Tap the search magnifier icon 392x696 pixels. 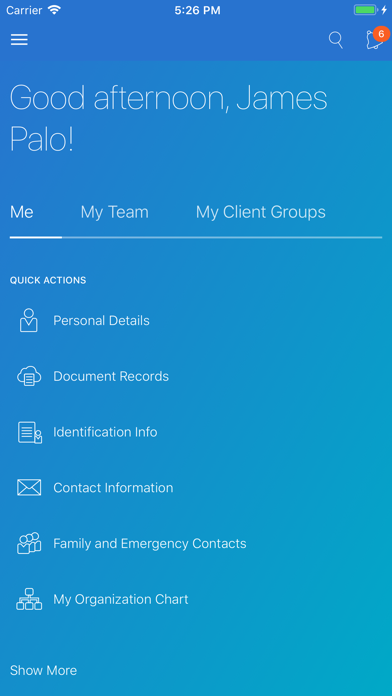pos(336,40)
